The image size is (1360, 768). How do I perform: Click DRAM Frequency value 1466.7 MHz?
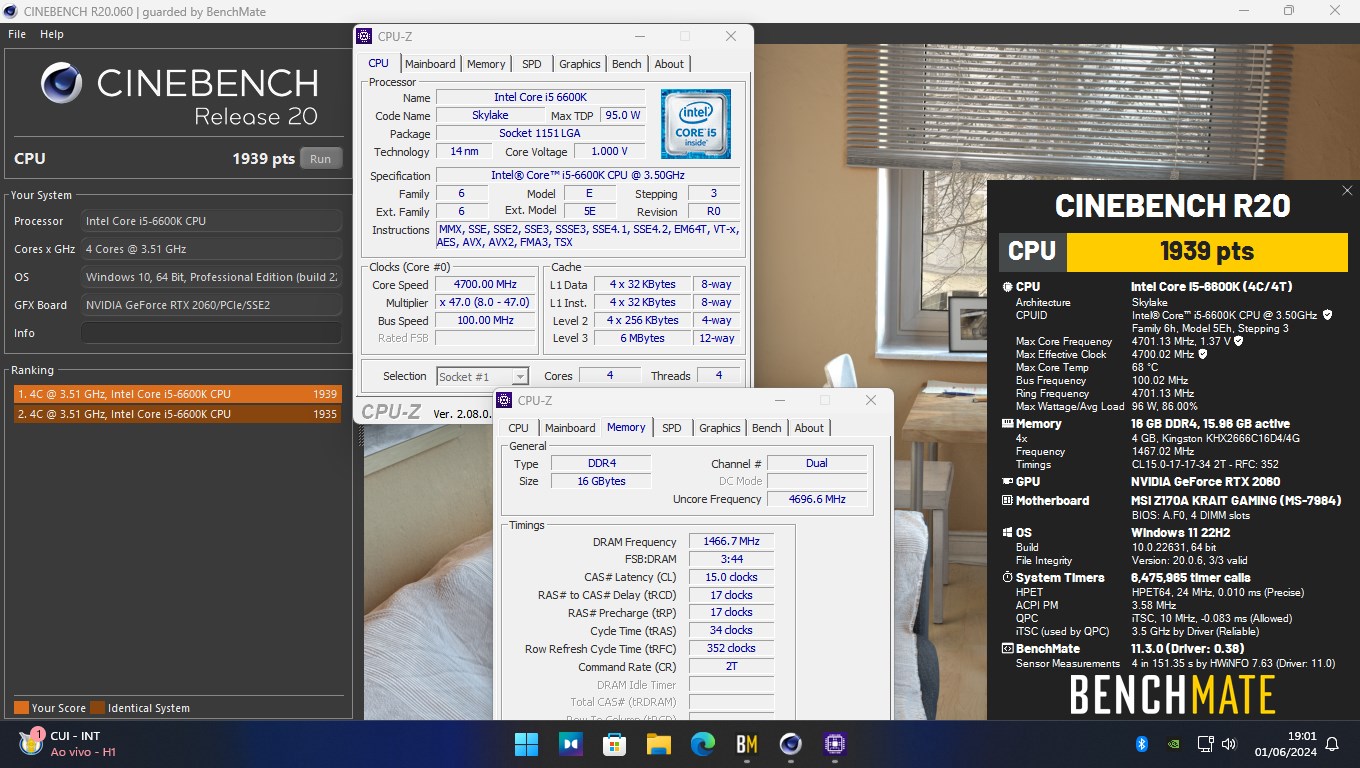(x=731, y=541)
